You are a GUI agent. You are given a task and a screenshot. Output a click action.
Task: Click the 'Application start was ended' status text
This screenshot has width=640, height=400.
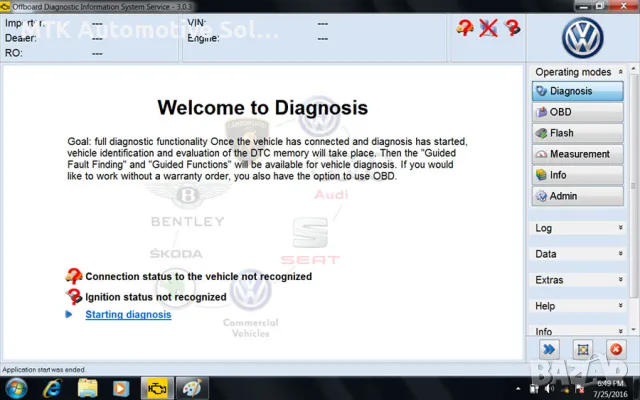click(x=44, y=370)
